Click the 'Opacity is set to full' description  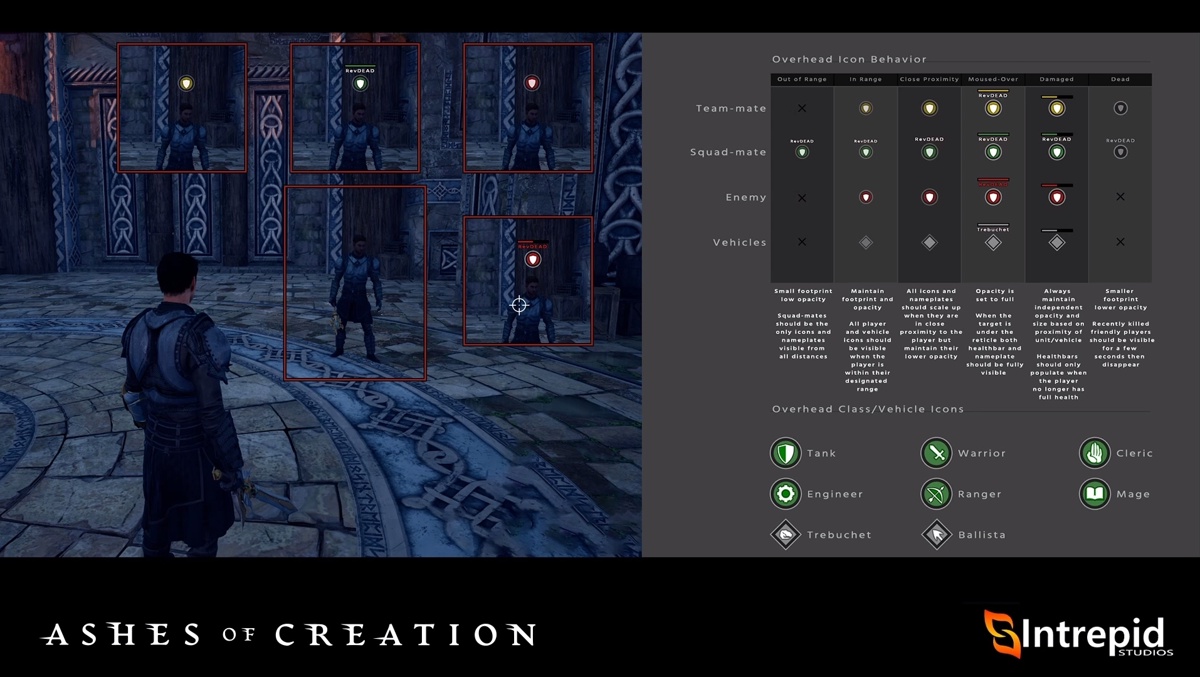click(993, 296)
